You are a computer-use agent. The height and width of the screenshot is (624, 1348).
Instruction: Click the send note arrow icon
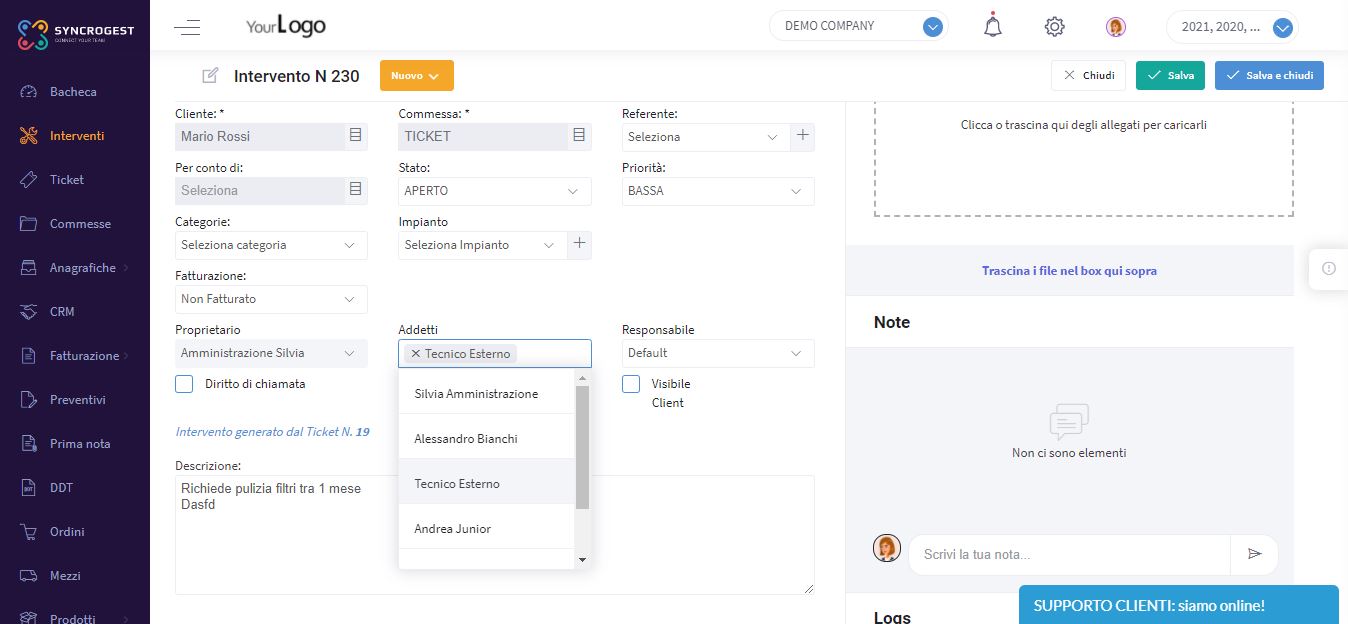[x=1255, y=554]
